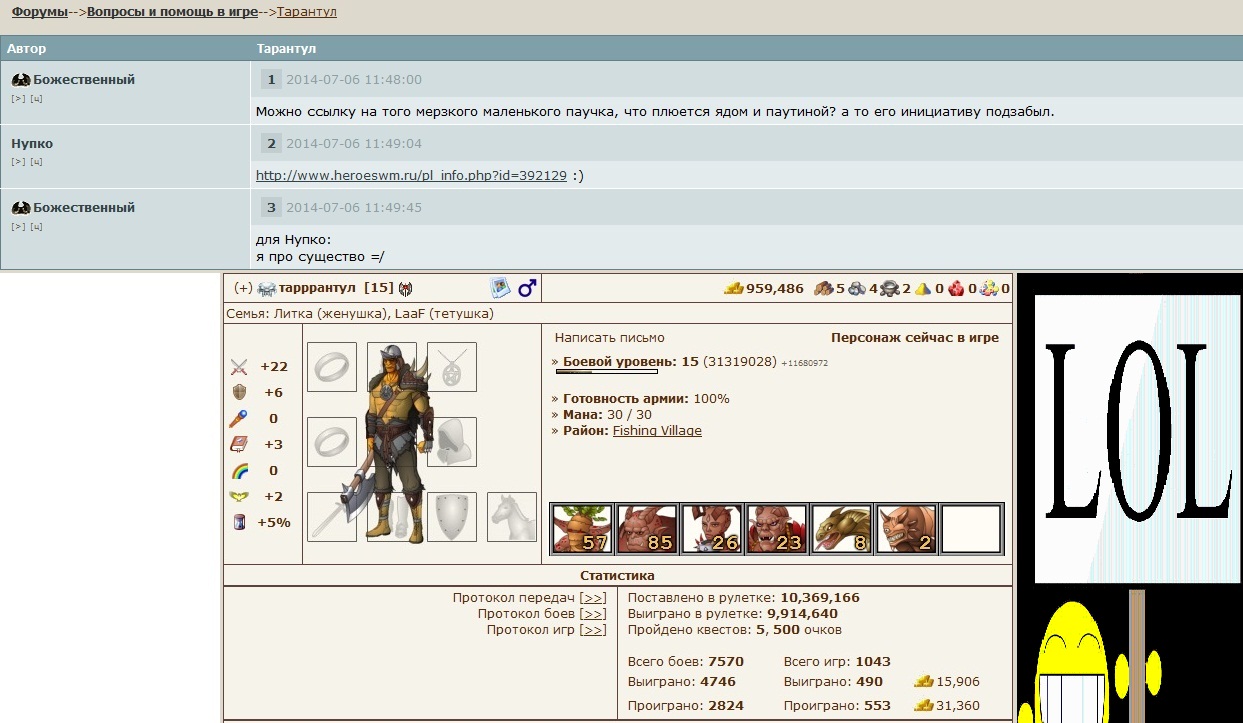Click the [ц] quote icon under Нупко

point(36,162)
